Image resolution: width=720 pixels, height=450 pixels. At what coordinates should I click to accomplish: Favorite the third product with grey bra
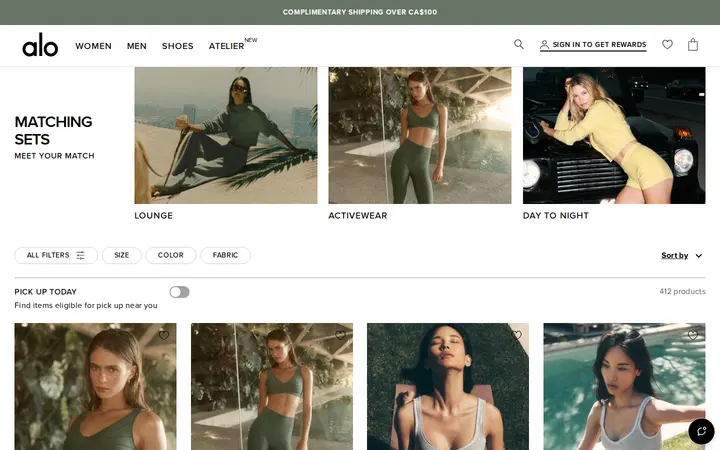tap(517, 335)
